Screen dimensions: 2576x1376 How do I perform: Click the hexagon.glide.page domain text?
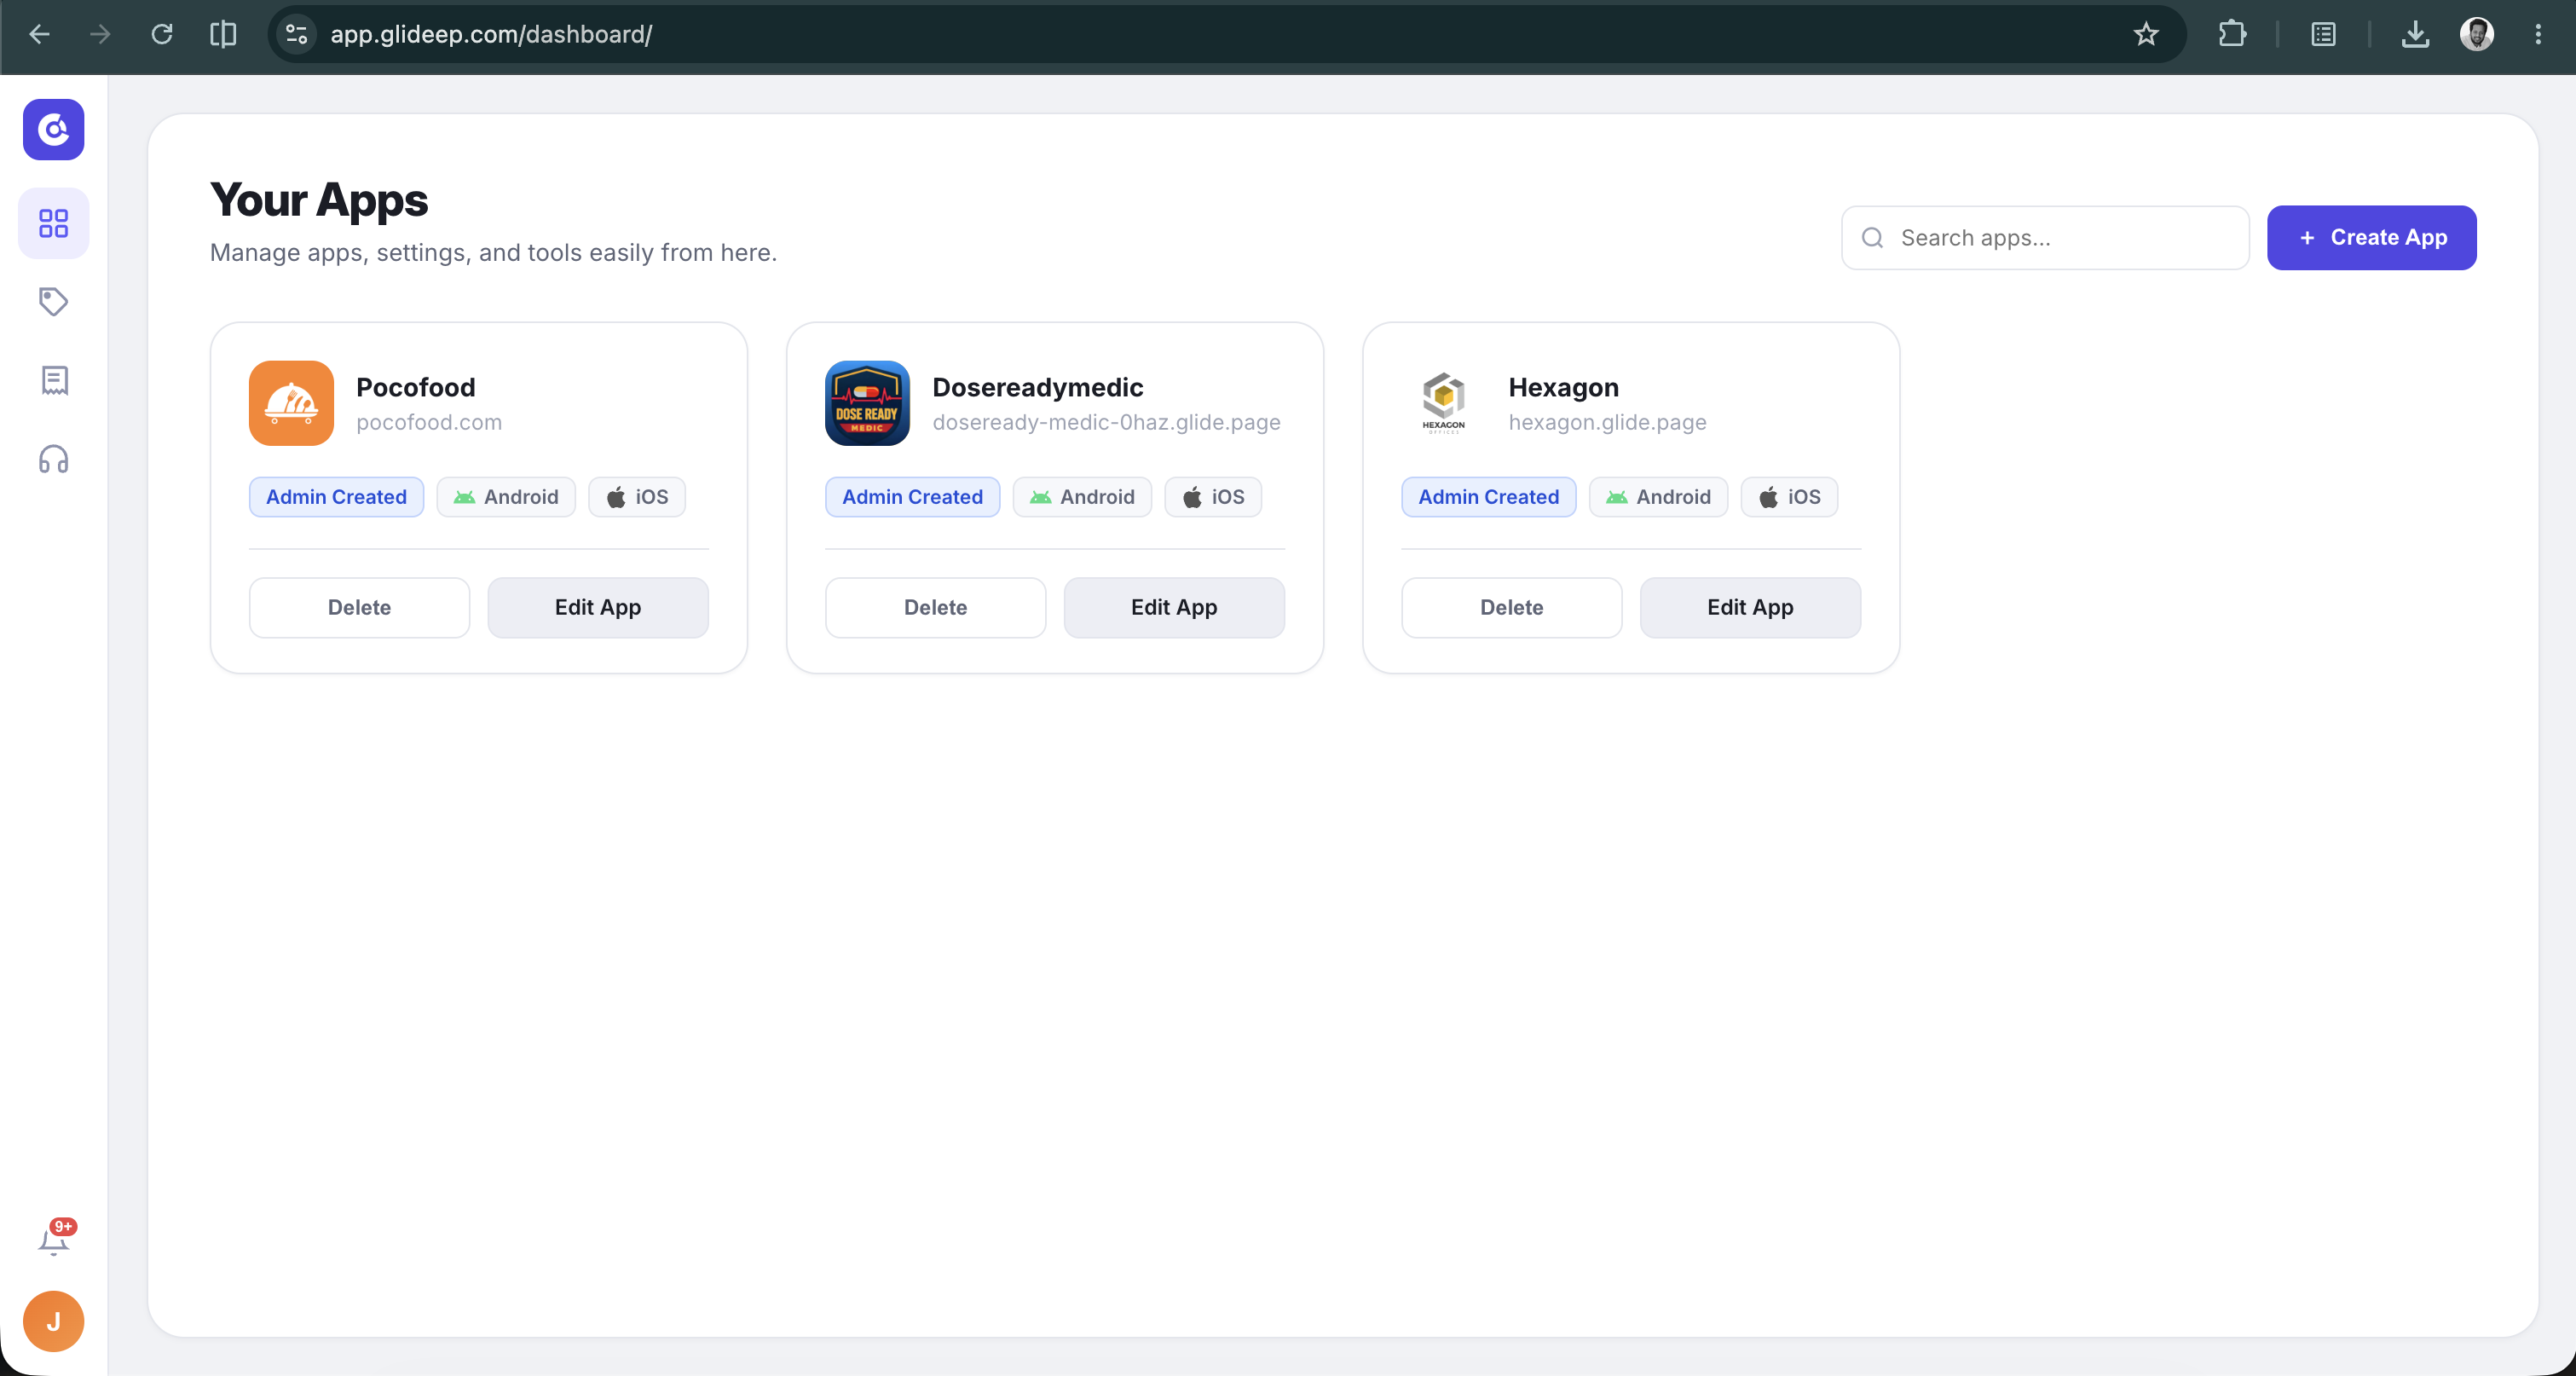1607,422
